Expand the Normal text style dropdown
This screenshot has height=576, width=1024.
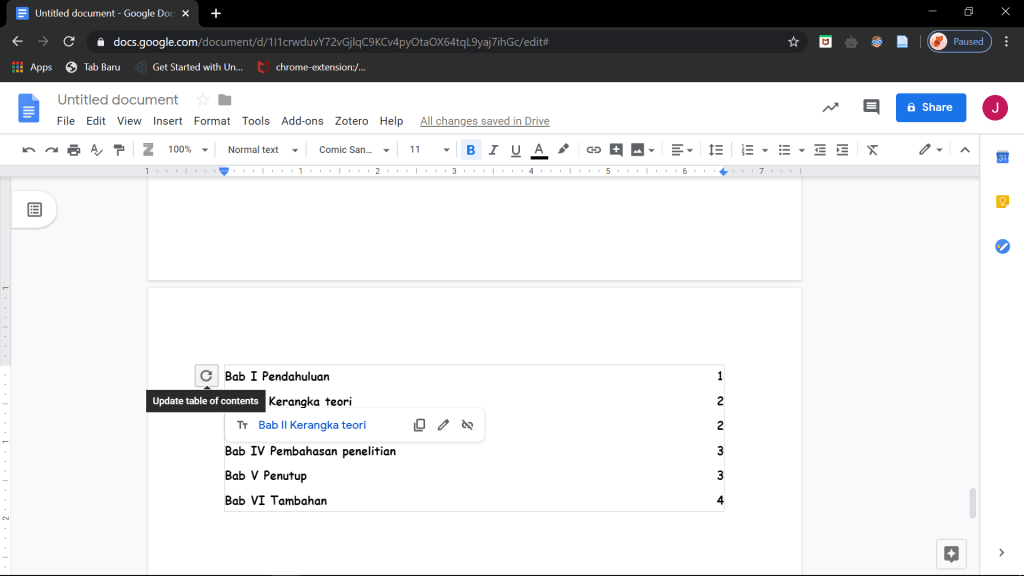point(263,150)
